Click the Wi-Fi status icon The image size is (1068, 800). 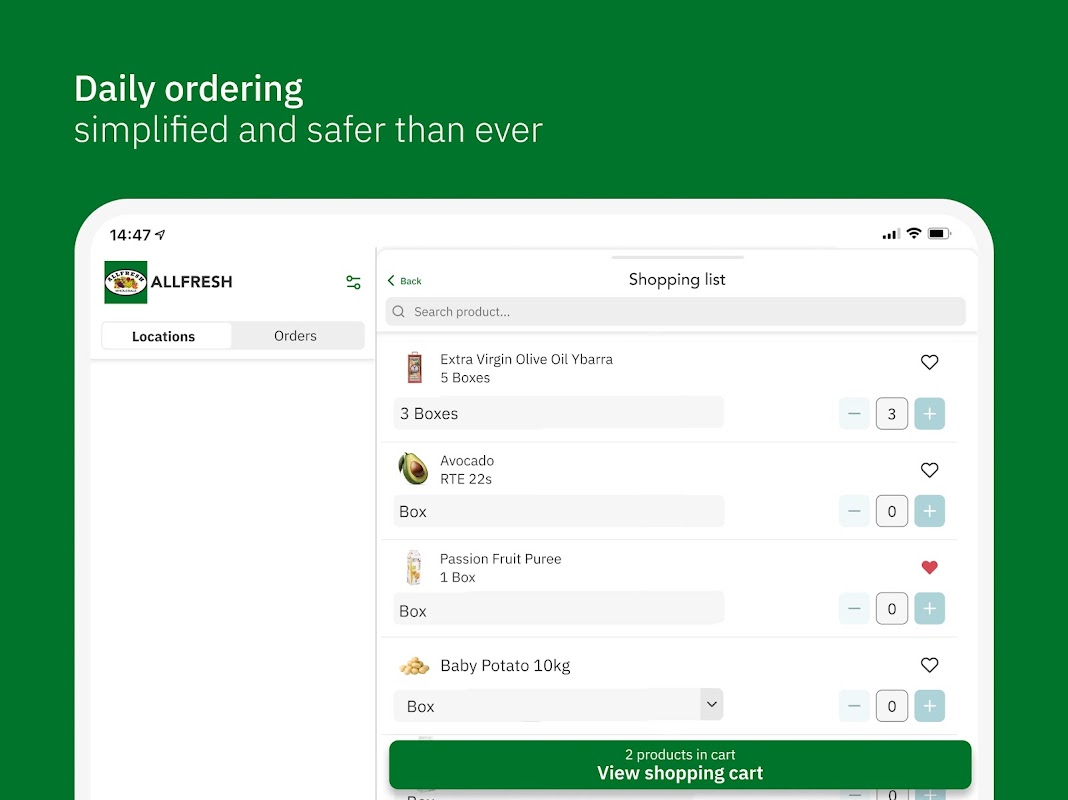click(914, 234)
